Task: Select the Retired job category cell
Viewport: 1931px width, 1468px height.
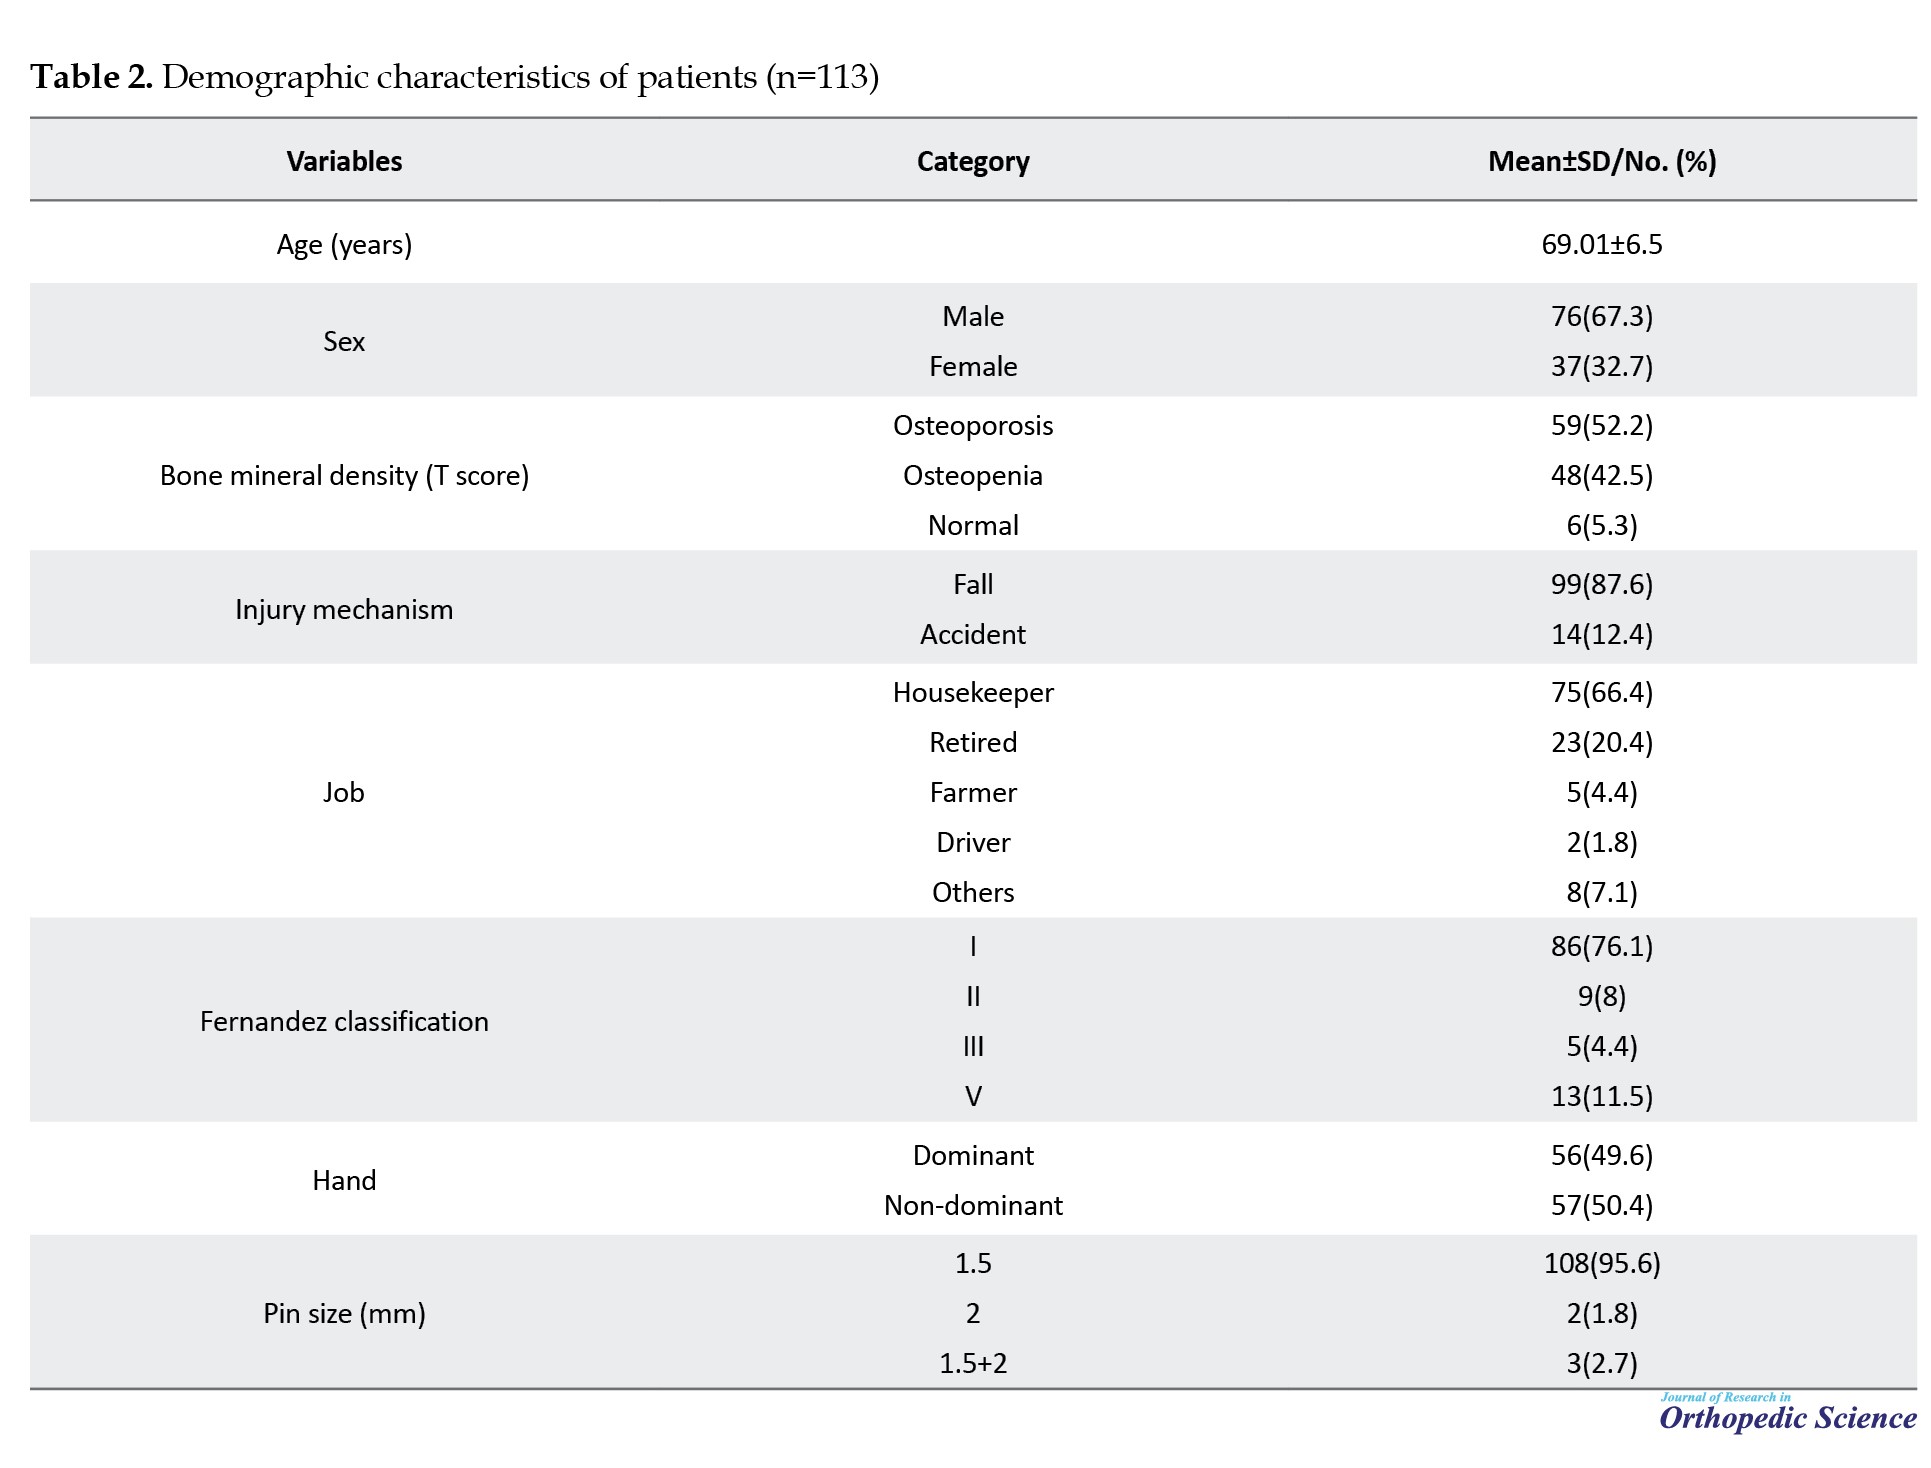Action: pos(973,743)
